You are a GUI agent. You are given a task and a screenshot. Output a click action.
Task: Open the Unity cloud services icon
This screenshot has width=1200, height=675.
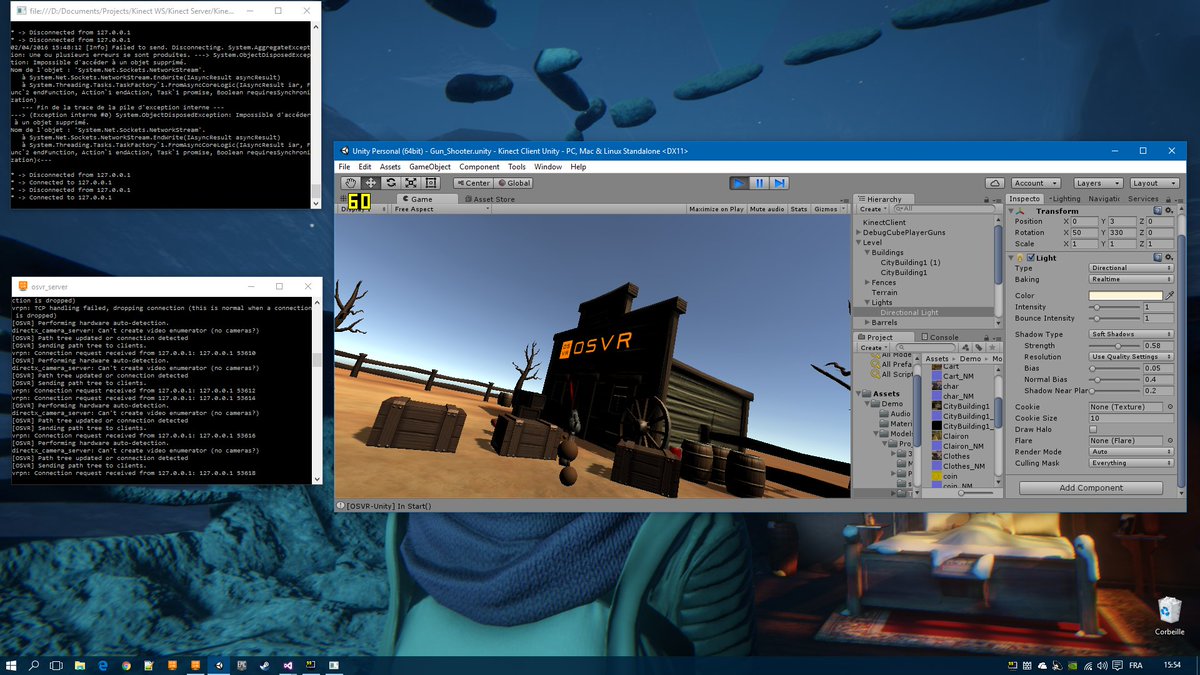(995, 183)
